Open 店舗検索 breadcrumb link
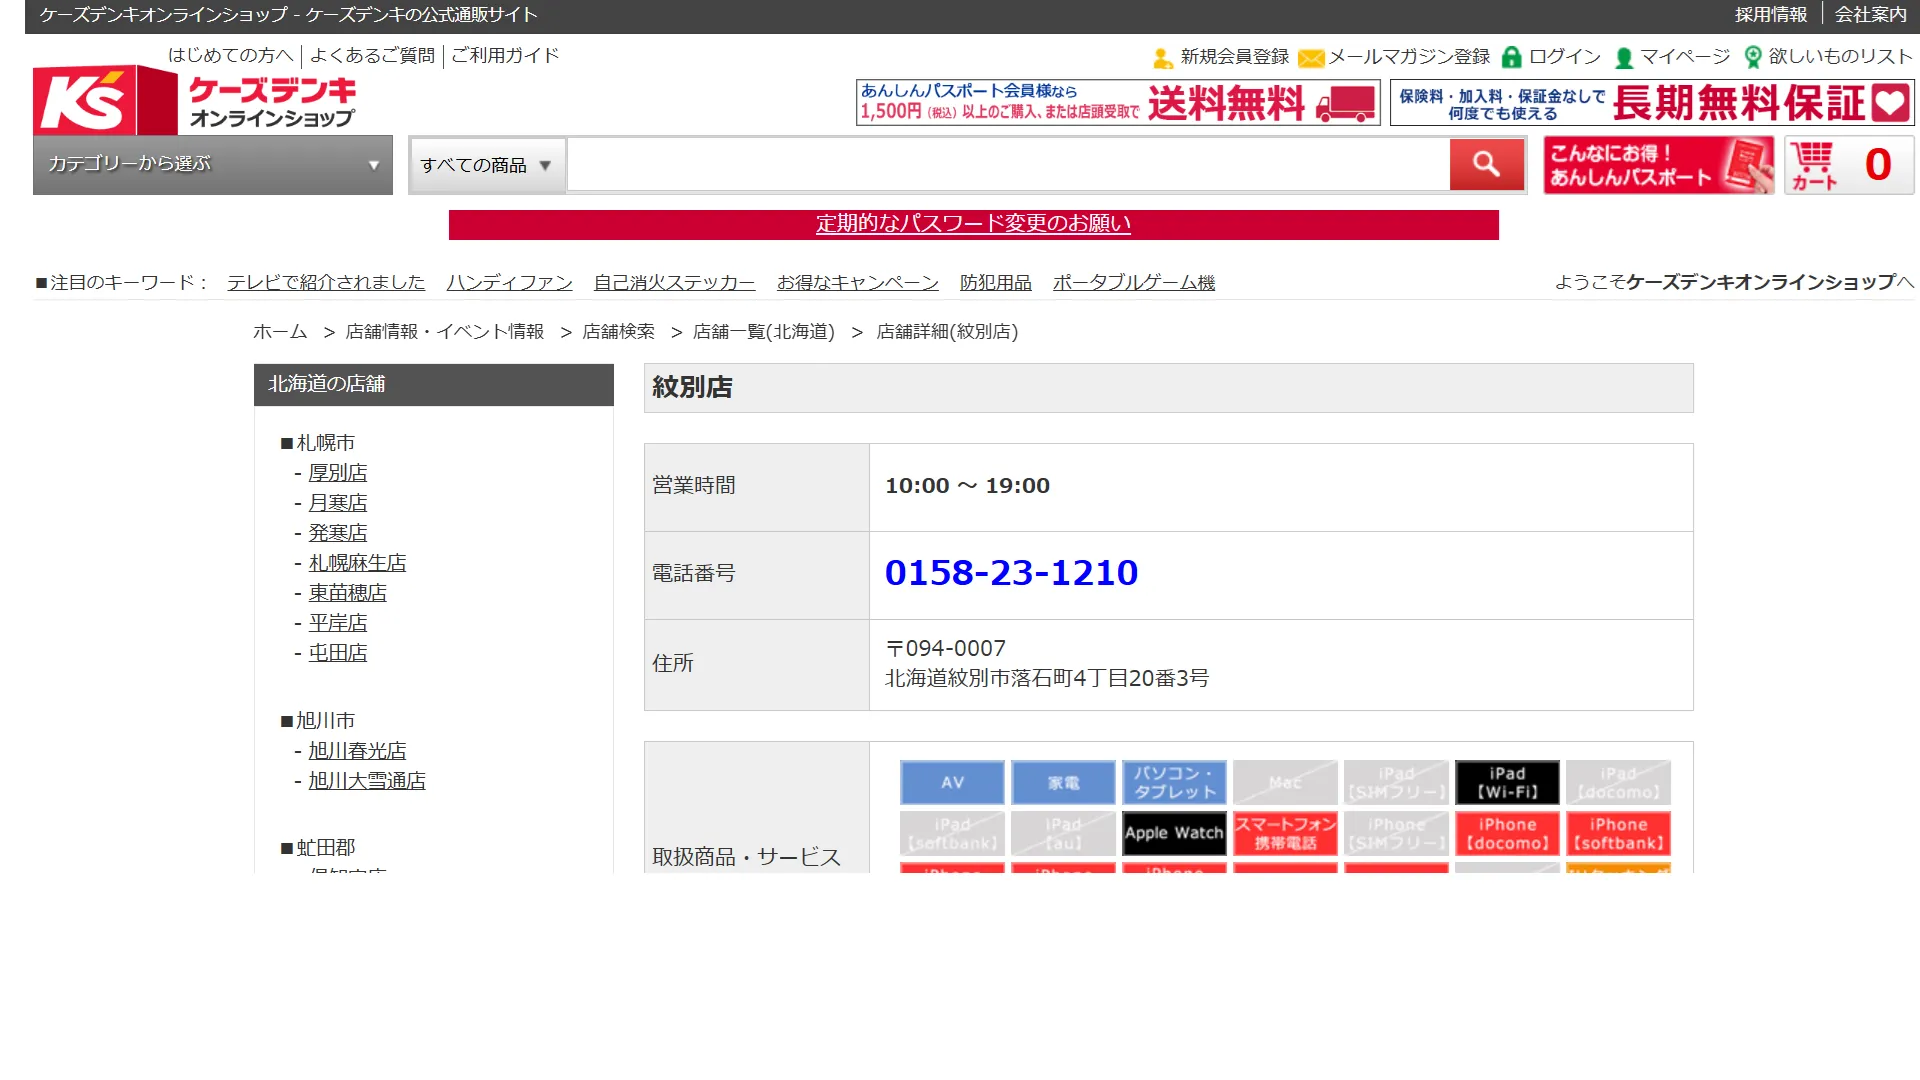This screenshot has height=1080, width=1920. point(618,332)
